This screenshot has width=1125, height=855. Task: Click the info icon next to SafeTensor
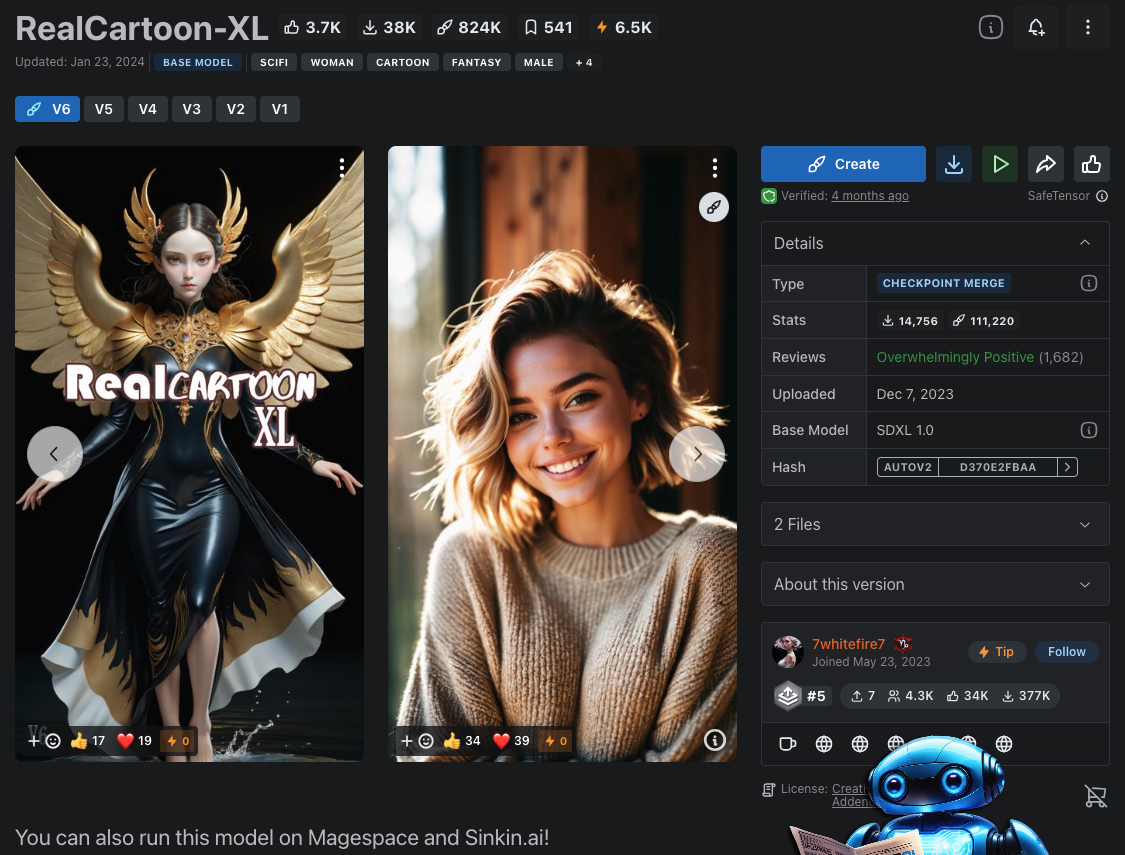[x=1102, y=196]
